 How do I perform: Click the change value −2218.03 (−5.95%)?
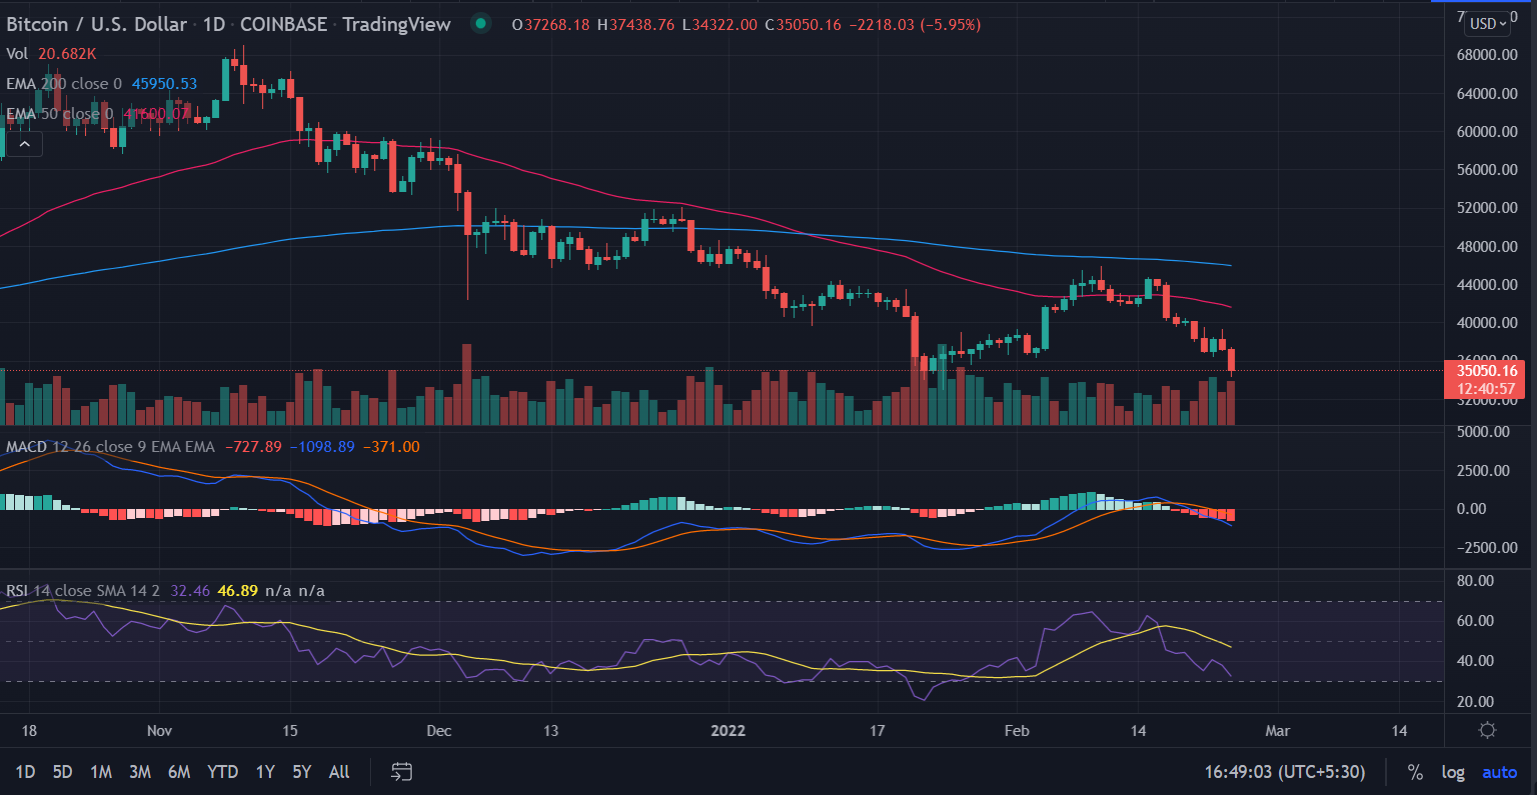pos(915,24)
